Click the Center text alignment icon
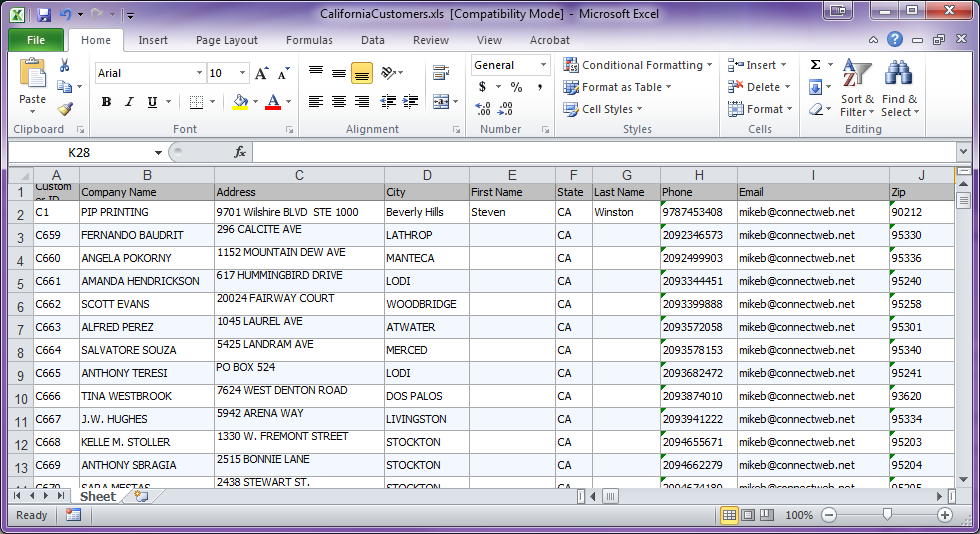Image resolution: width=980 pixels, height=534 pixels. point(339,102)
